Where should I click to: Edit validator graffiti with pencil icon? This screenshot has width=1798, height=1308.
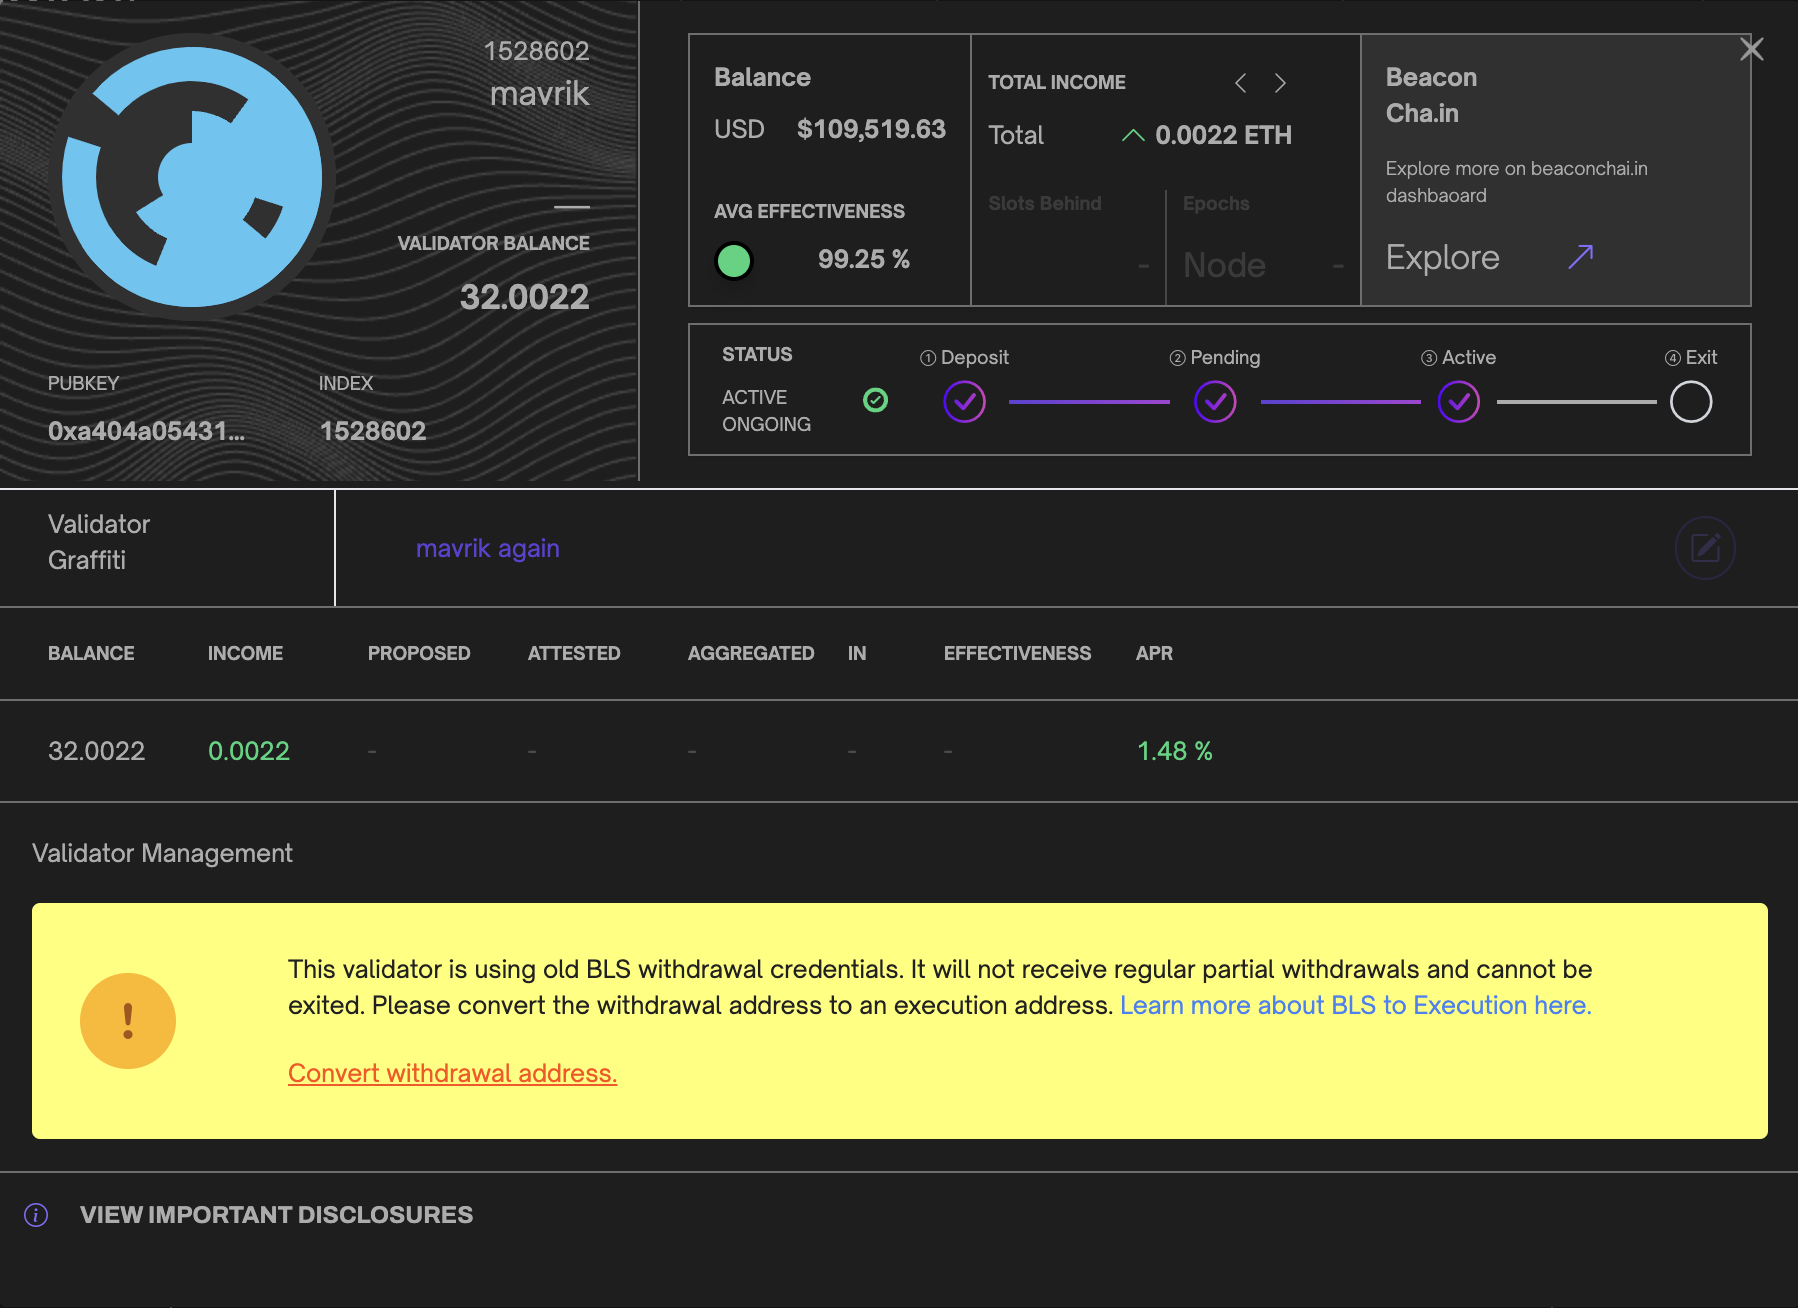1705,548
